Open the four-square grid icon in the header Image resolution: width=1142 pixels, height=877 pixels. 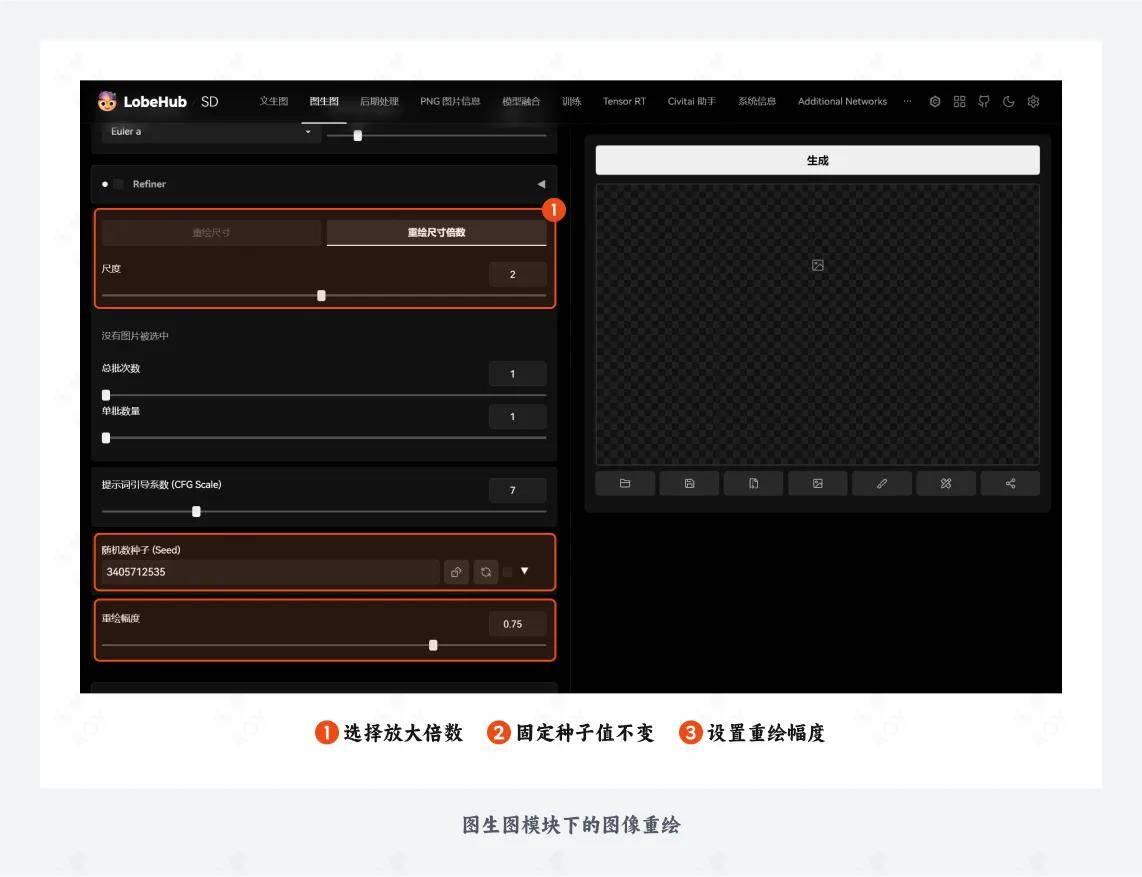pos(959,102)
